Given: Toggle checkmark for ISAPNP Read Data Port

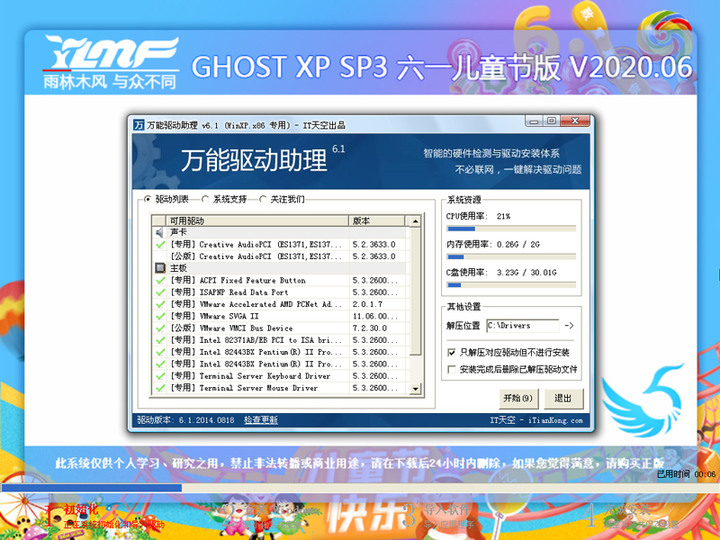Looking at the screenshot, I should 160,292.
